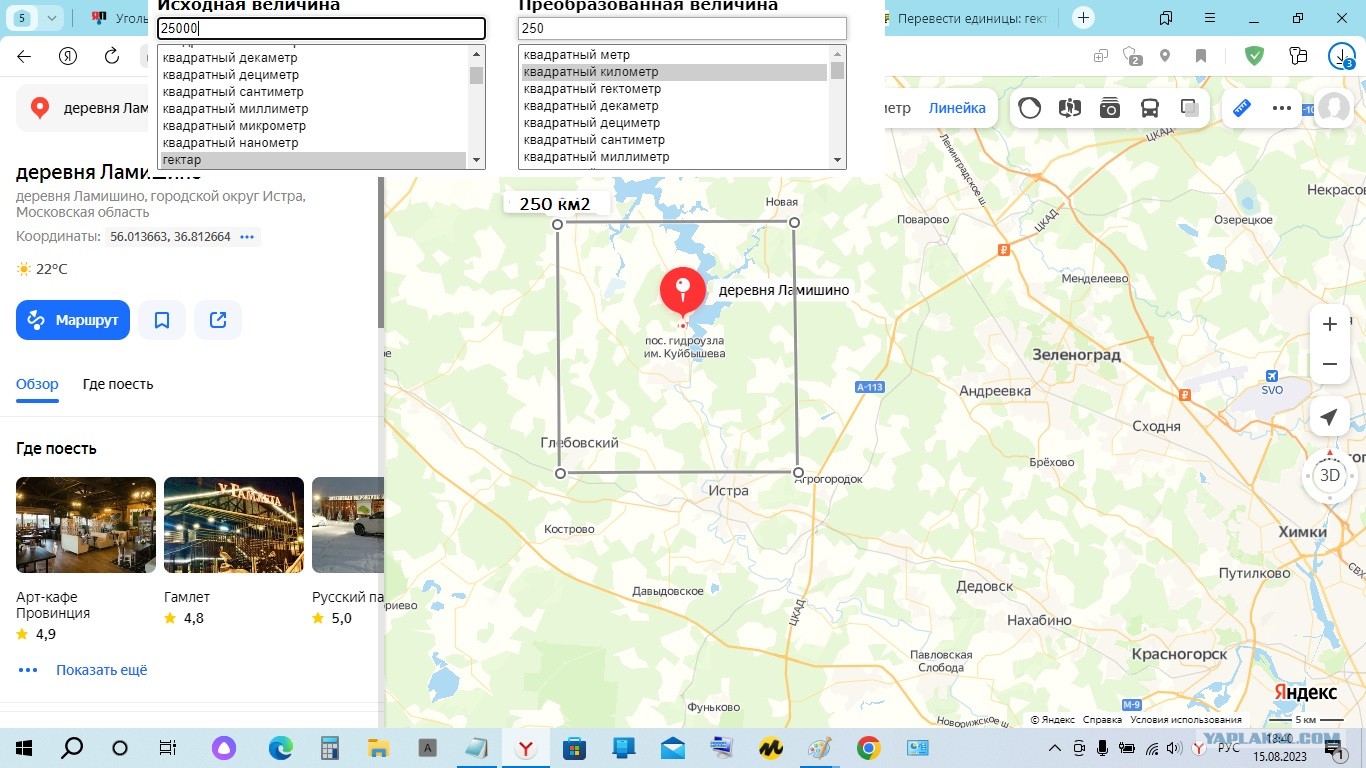Open the three-dots map tools menu
The width and height of the screenshot is (1366, 768).
click(1282, 108)
